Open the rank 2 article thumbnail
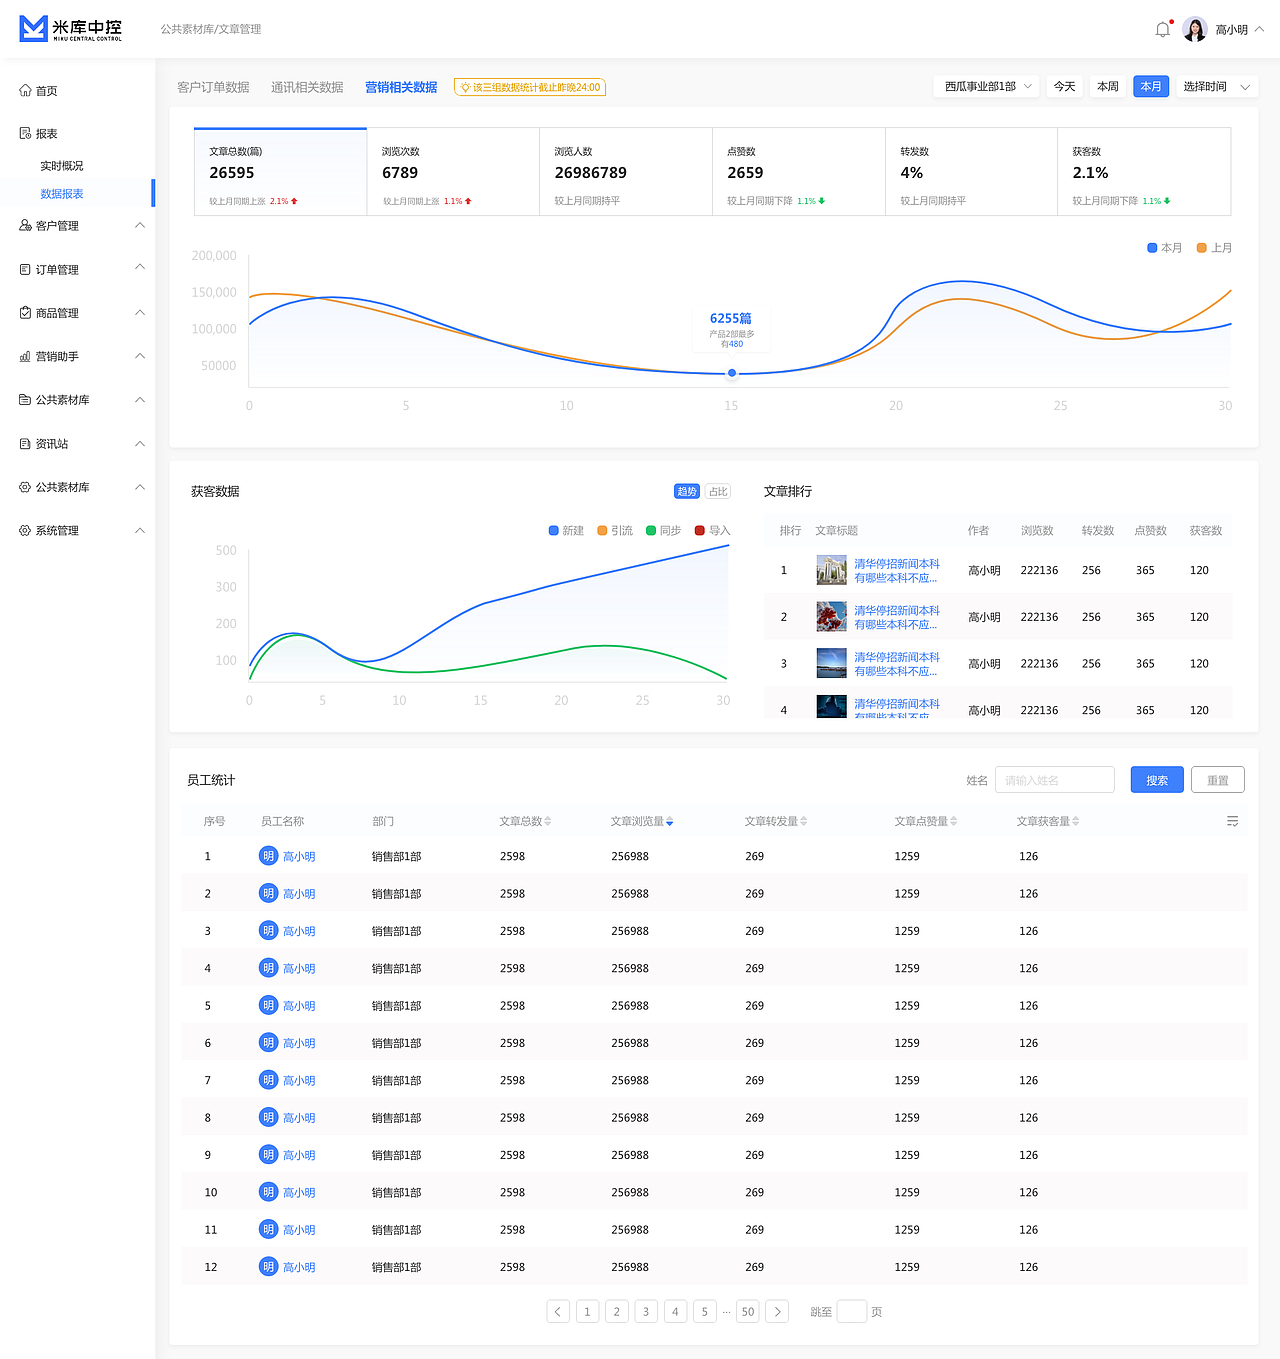This screenshot has width=1280, height=1359. tap(832, 617)
